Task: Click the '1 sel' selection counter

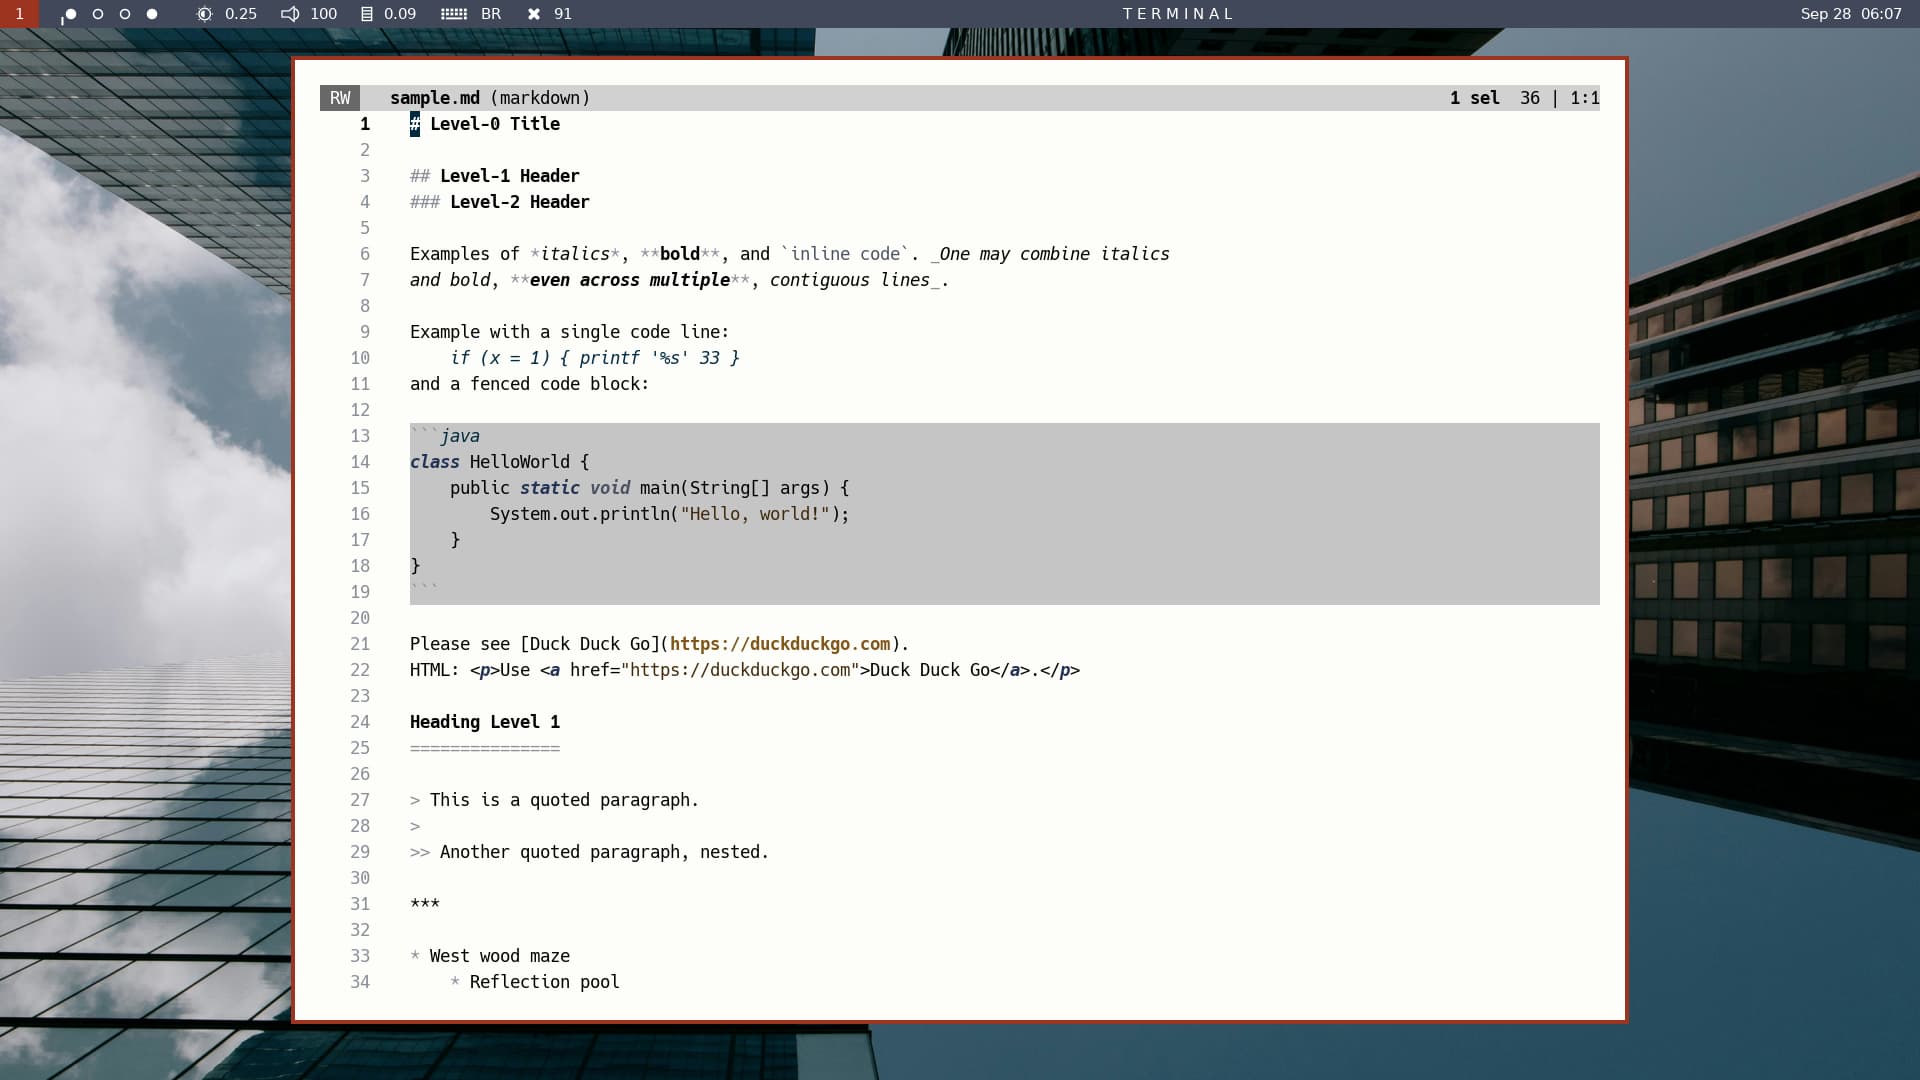Action: (1474, 98)
